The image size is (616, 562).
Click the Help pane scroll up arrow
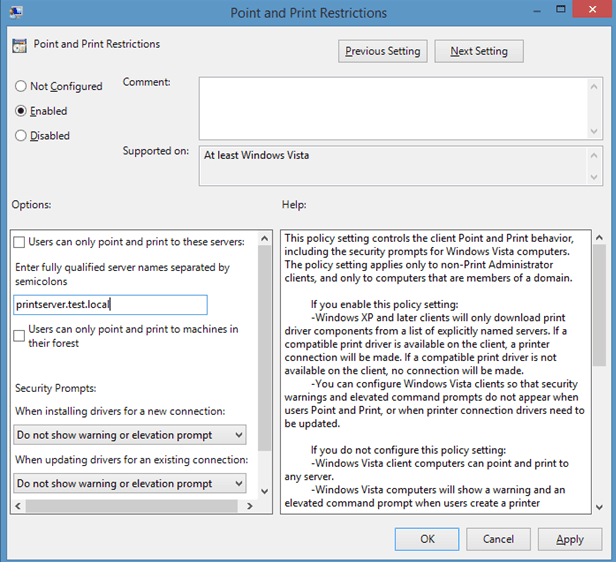click(x=600, y=237)
